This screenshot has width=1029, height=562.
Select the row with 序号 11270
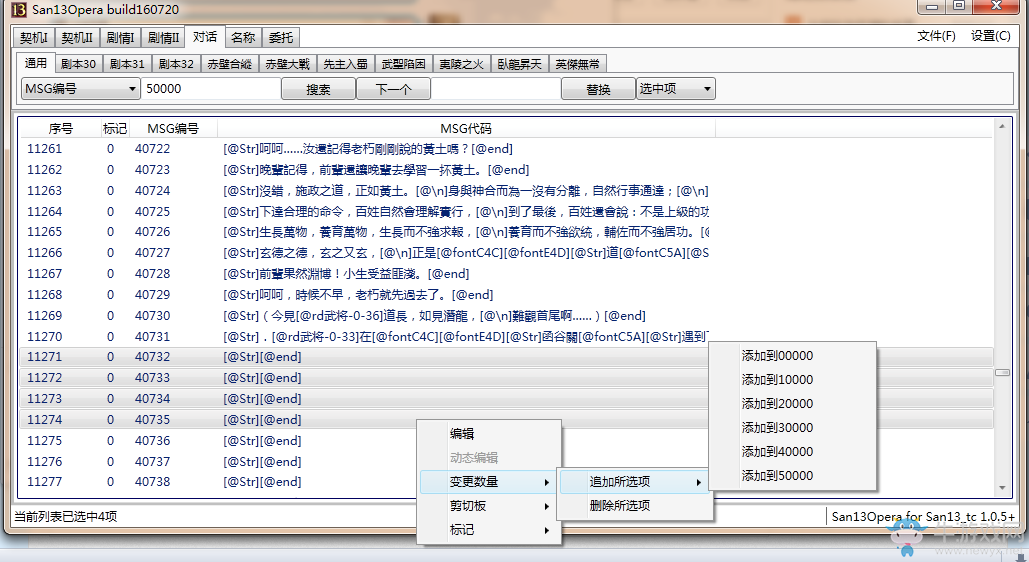(x=506, y=337)
